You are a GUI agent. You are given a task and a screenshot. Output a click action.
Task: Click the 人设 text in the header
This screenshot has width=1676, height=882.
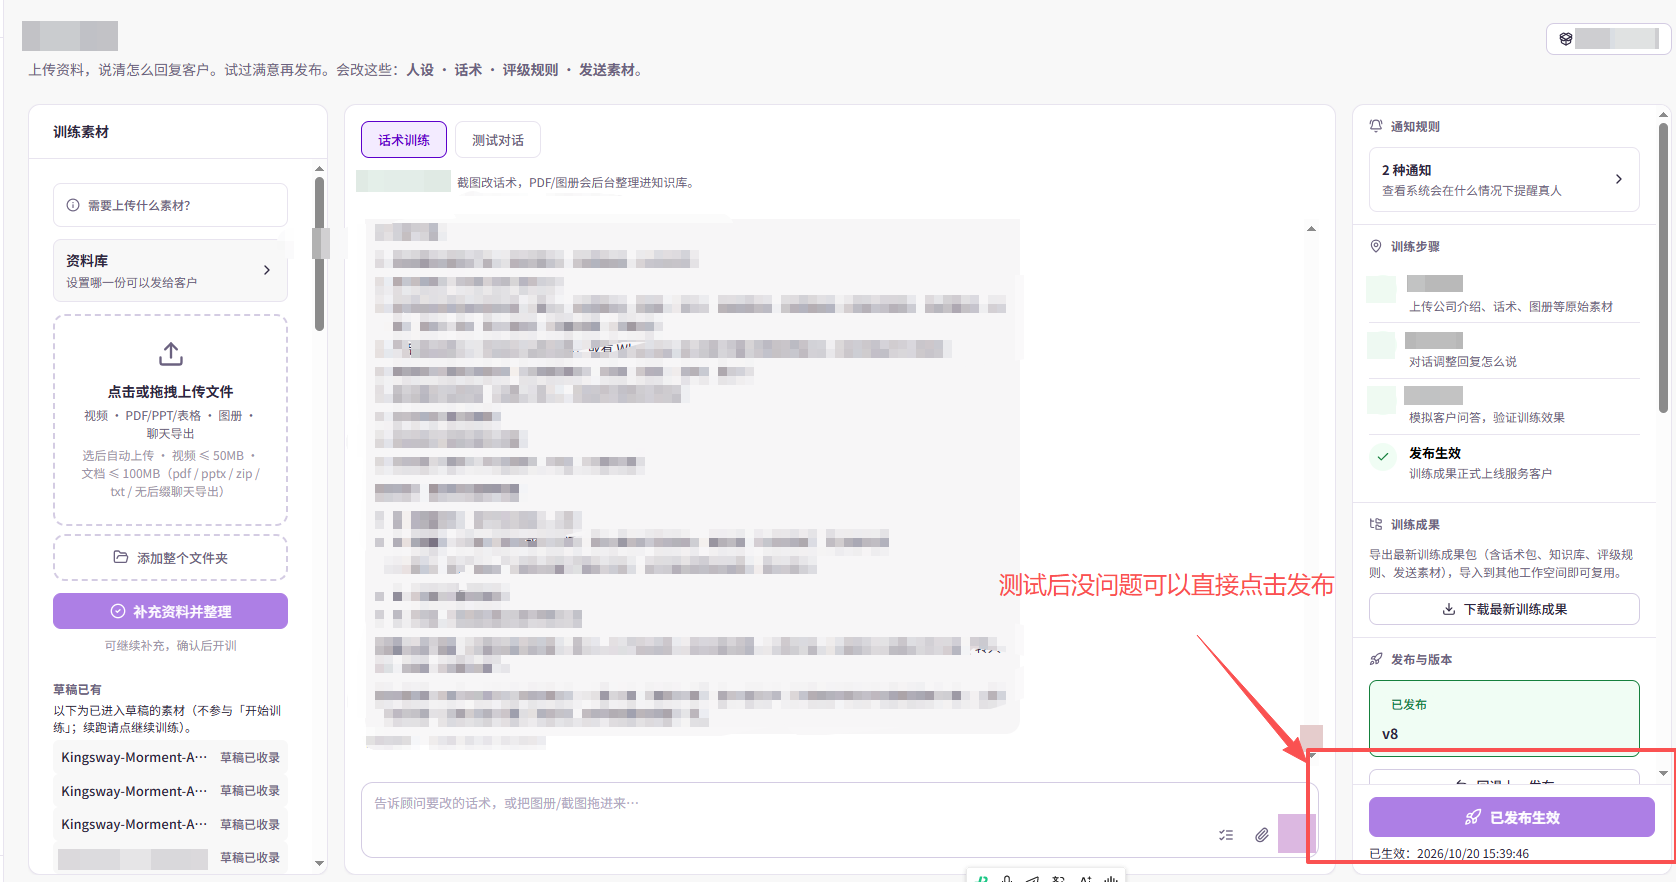(420, 70)
